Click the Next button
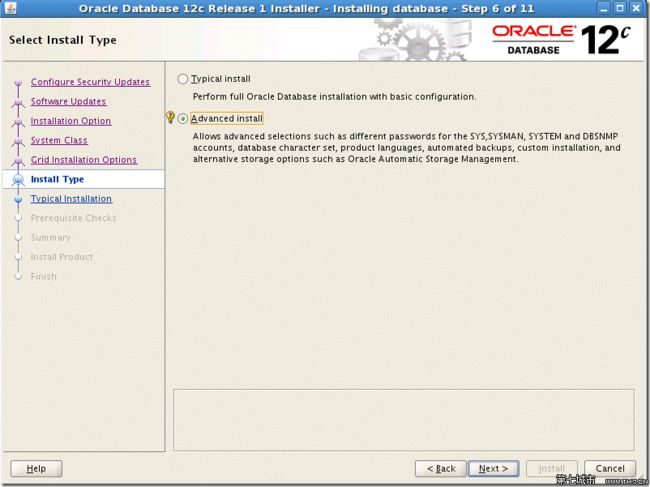 click(493, 469)
